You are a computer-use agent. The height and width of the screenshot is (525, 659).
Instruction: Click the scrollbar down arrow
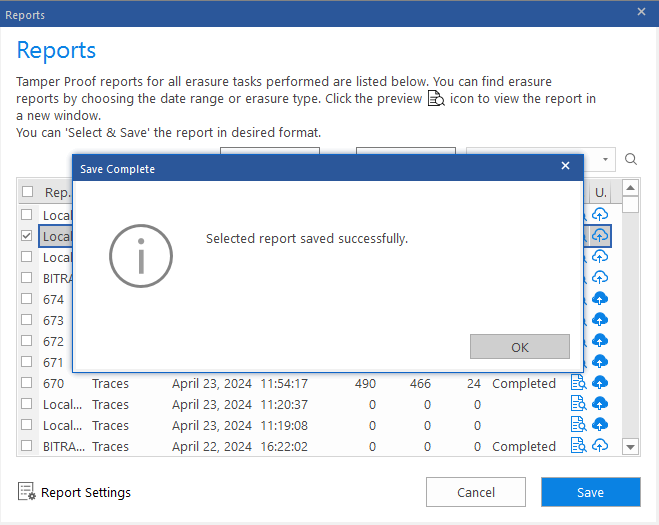(x=630, y=447)
